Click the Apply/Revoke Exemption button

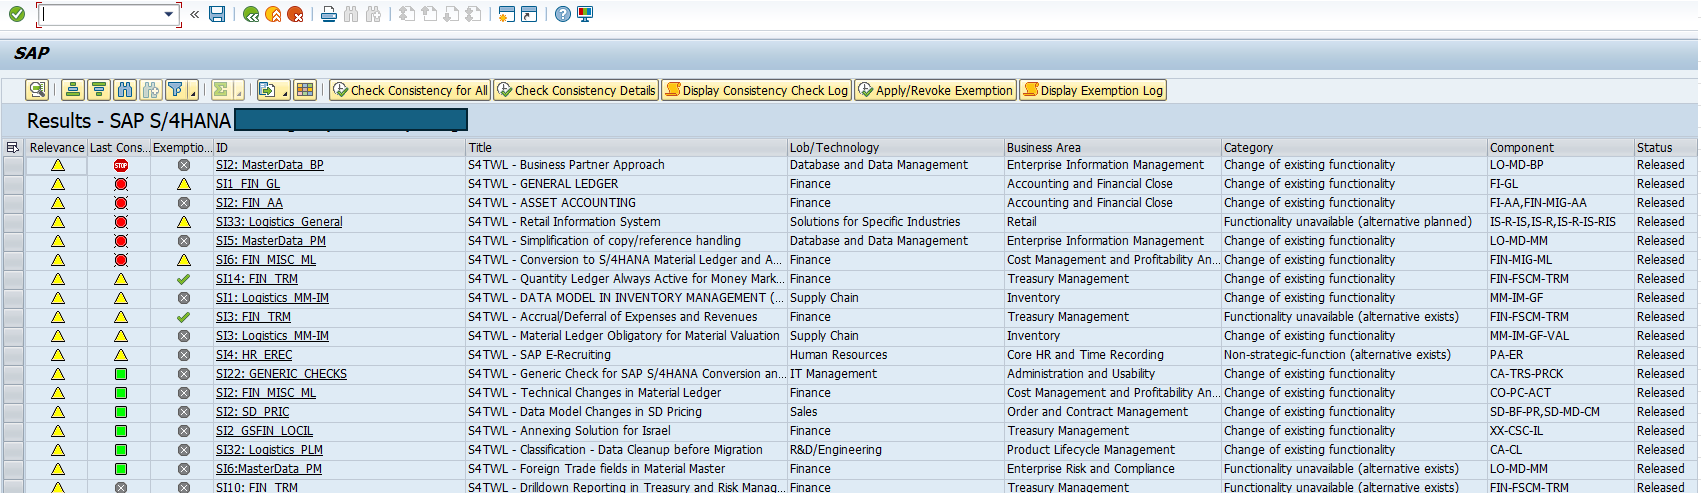point(935,90)
